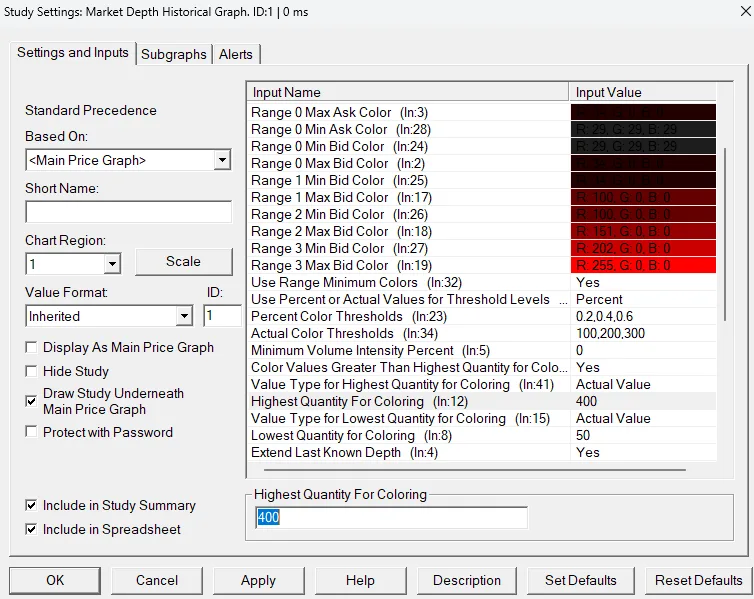Select the Lowest Quantity for Coloring input name
Screen dimensions: 754x599
(352, 436)
